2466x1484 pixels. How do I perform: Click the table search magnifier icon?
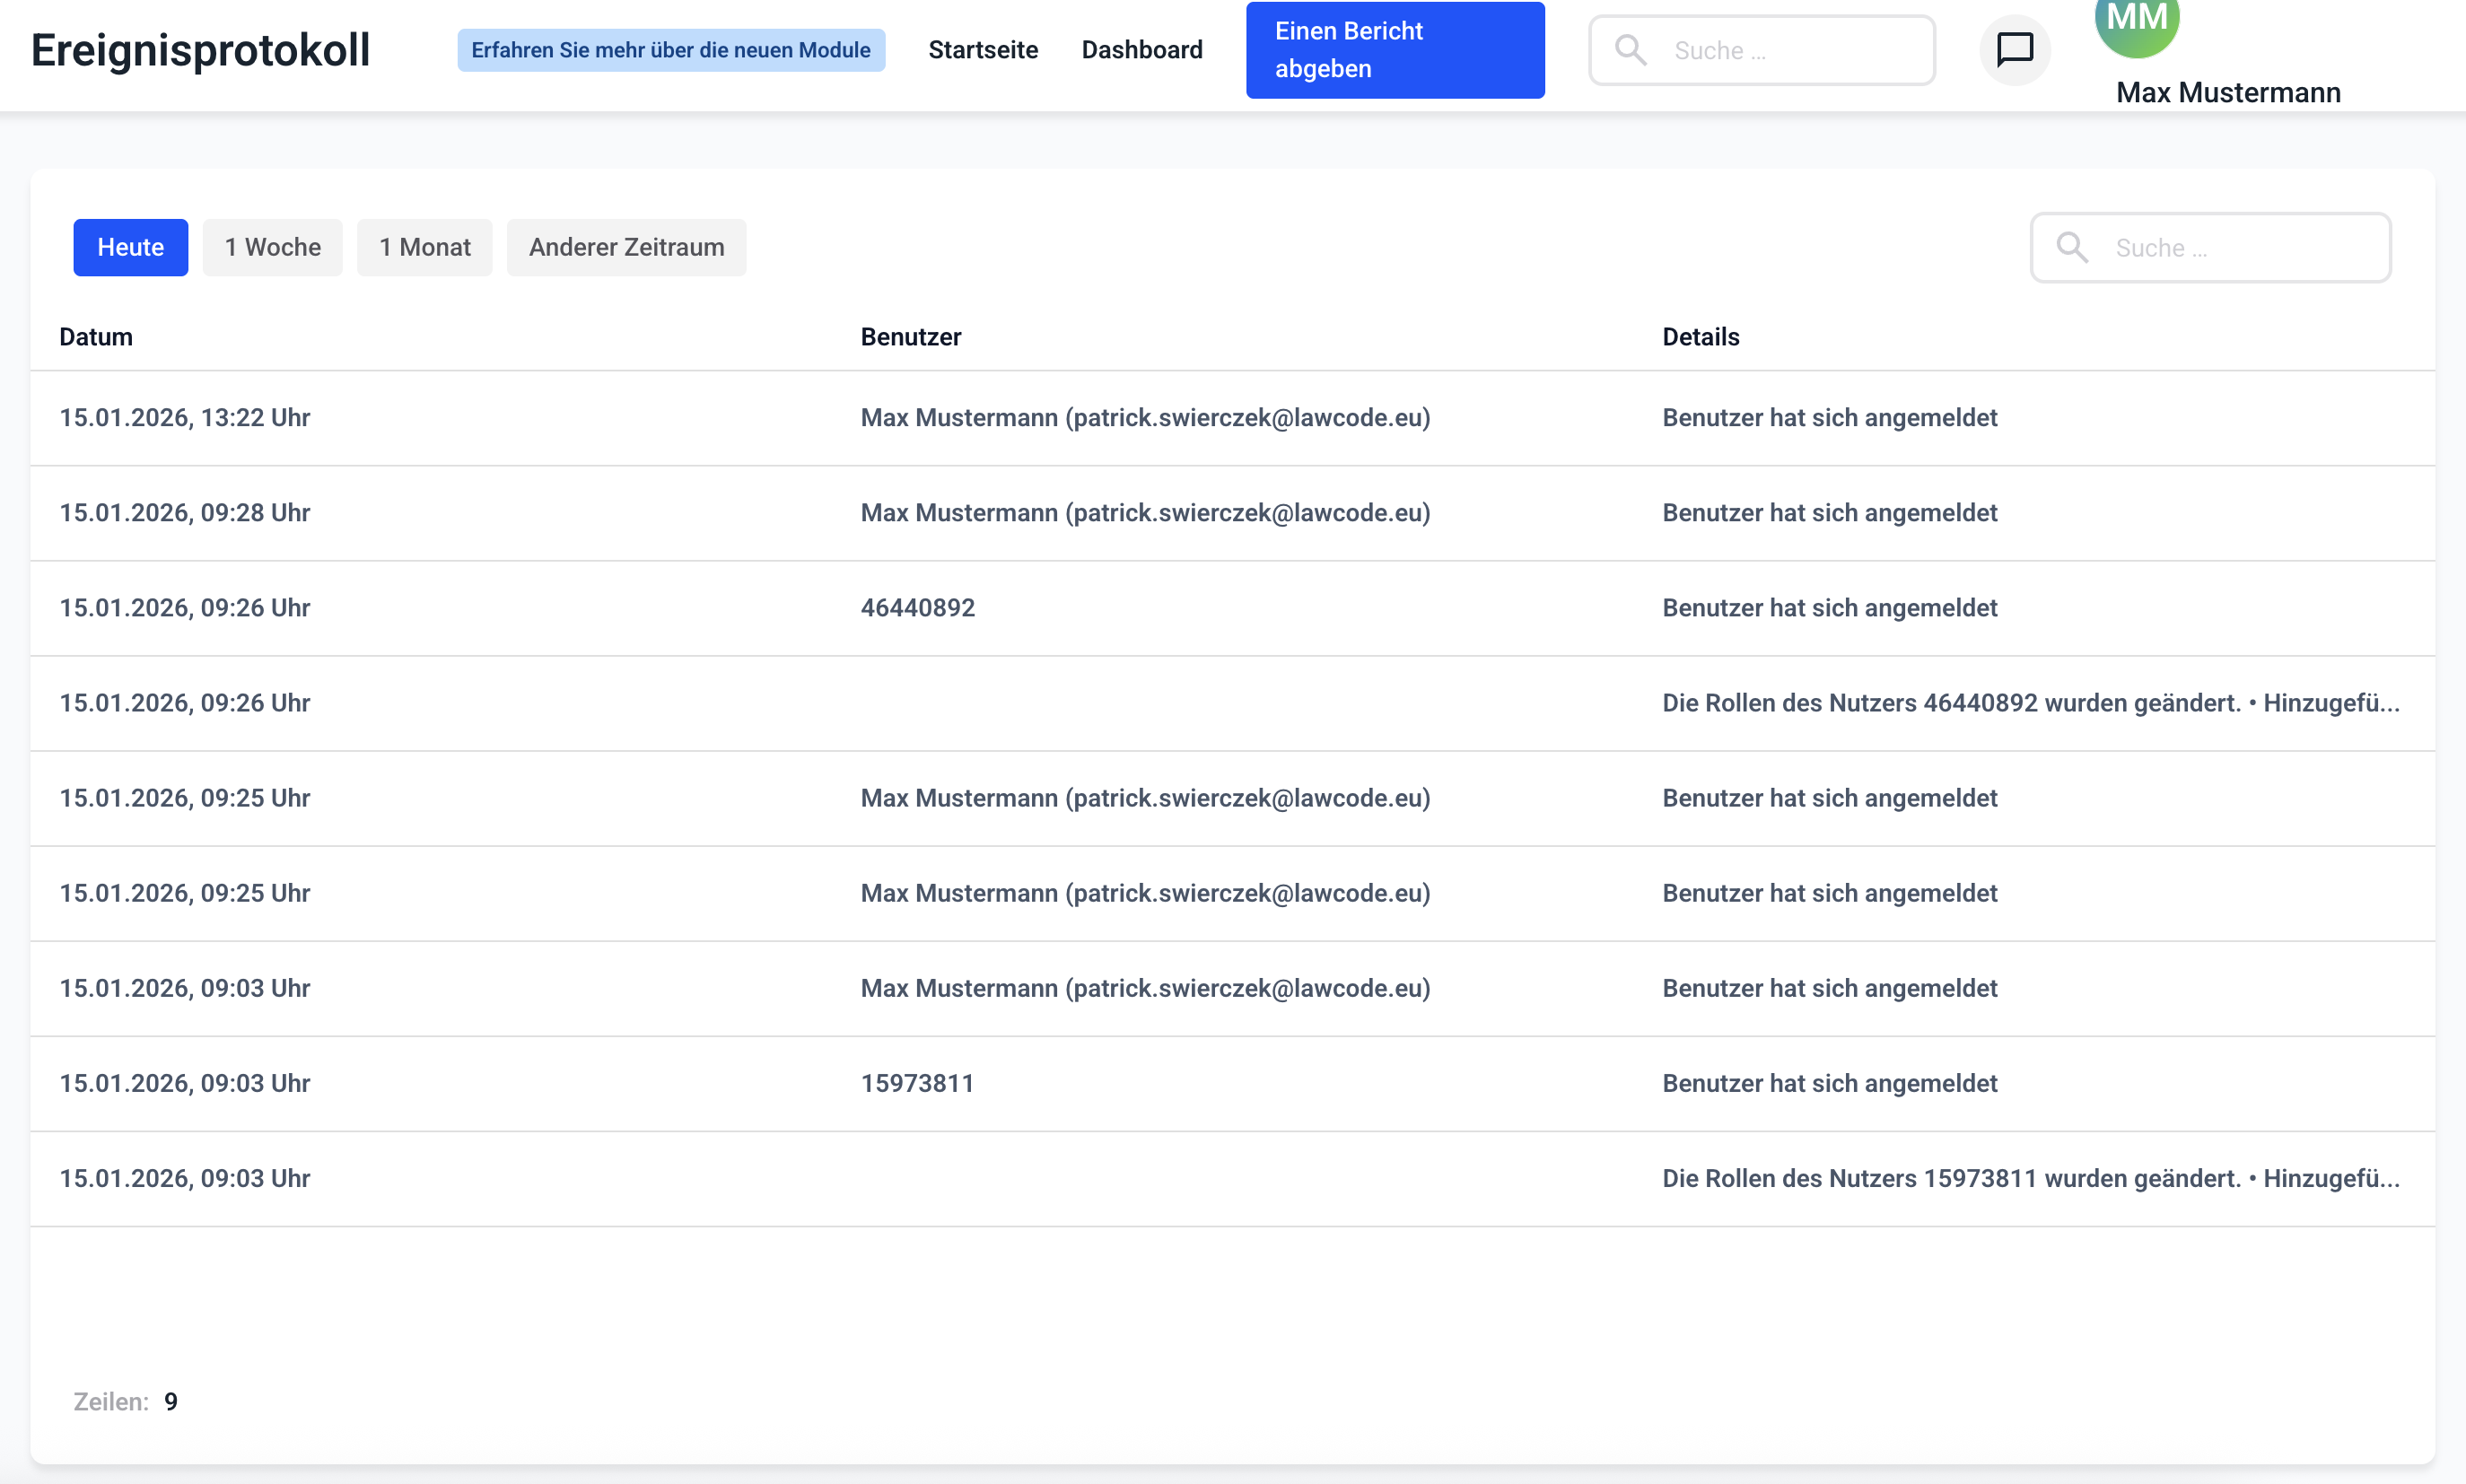2072,247
